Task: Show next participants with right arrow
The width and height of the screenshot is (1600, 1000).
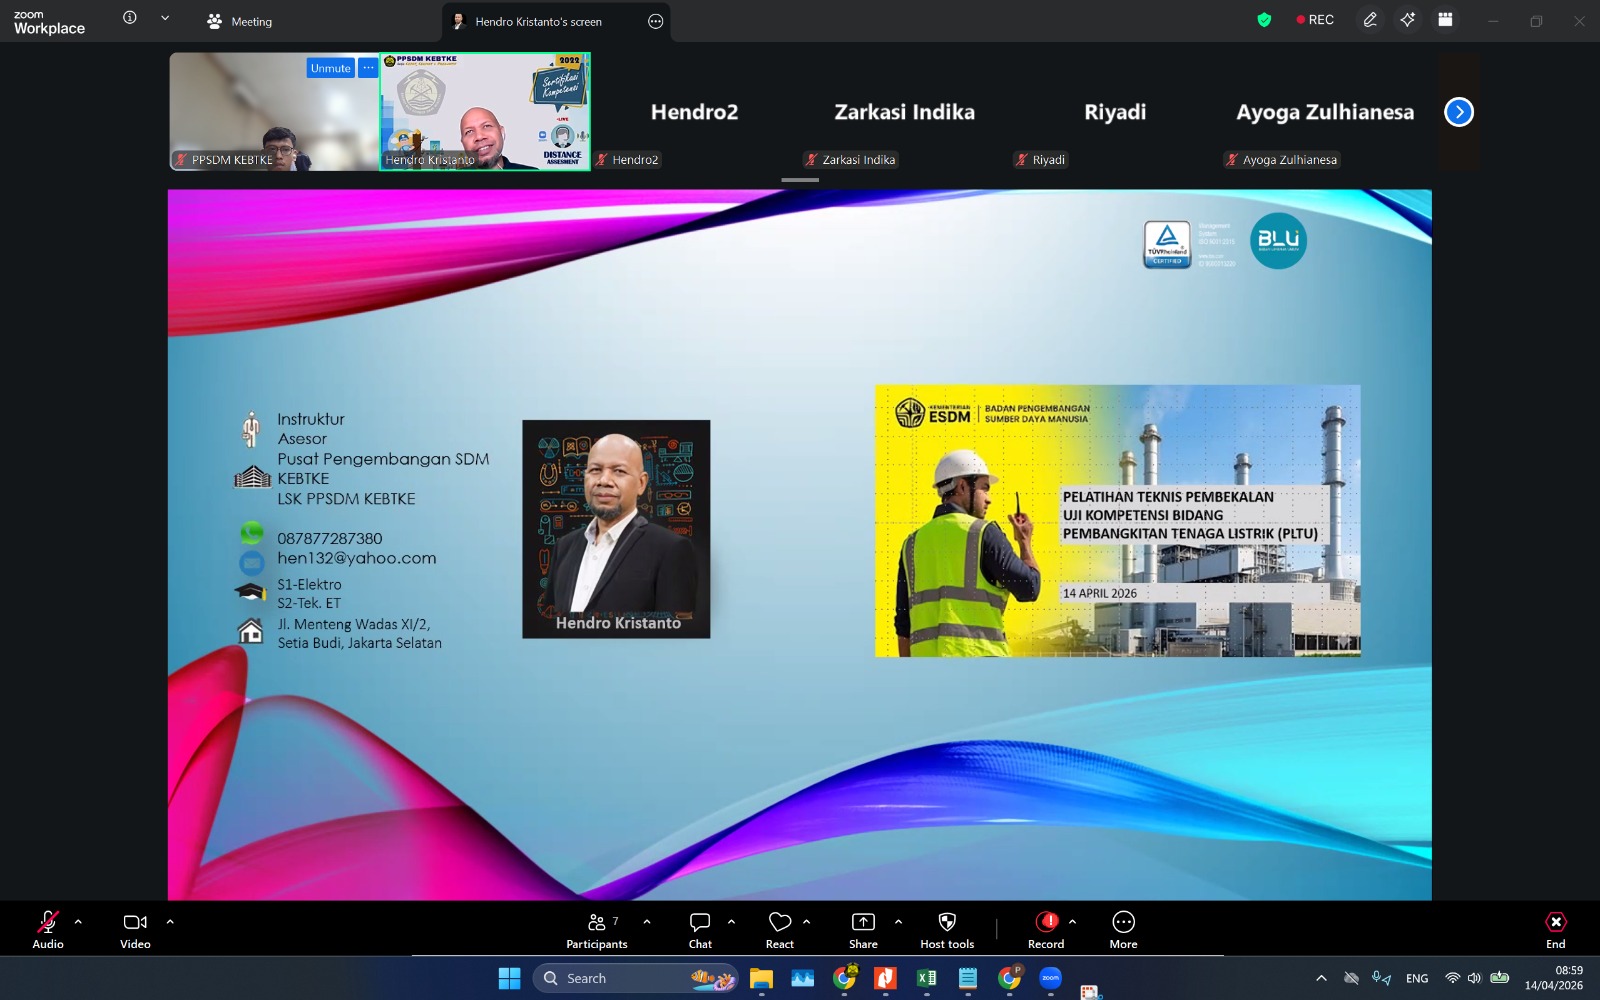Action: [x=1459, y=112]
